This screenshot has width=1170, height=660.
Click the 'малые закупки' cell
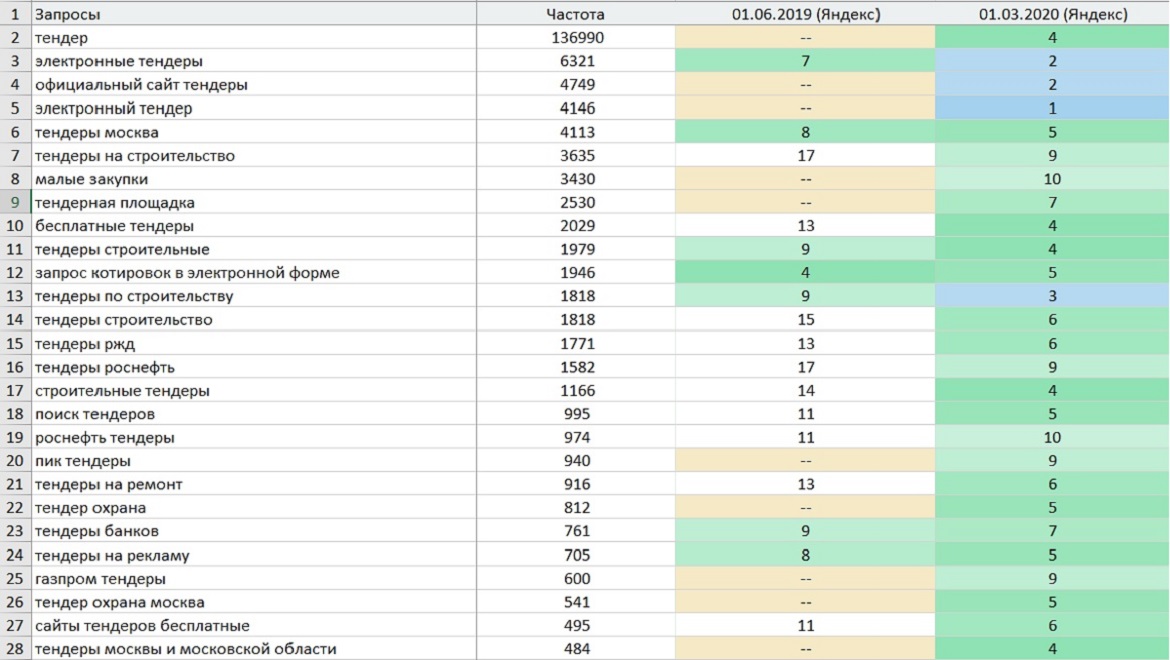(254, 179)
